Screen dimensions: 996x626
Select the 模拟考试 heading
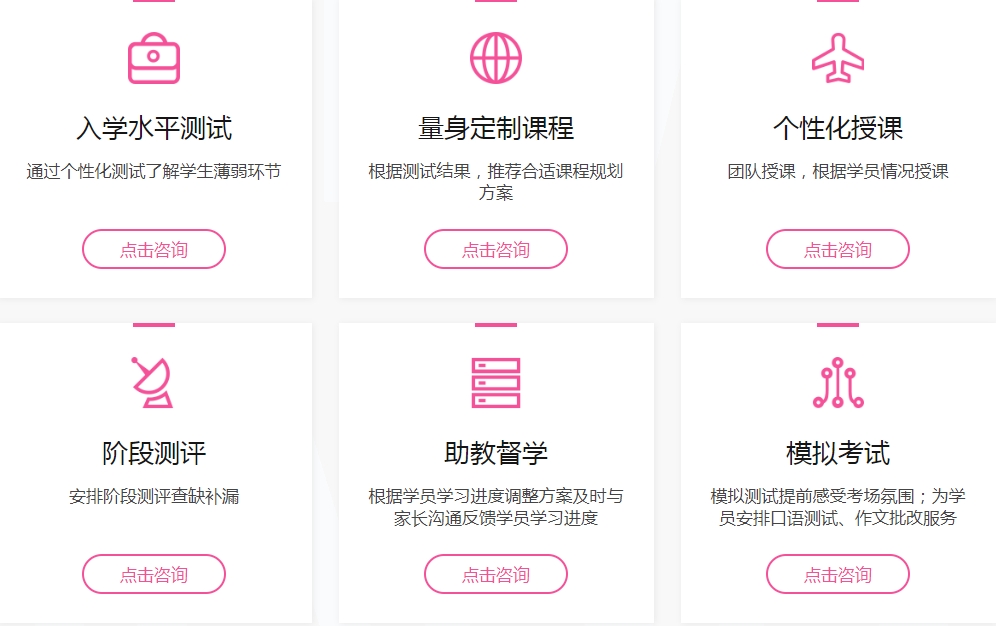coord(838,453)
